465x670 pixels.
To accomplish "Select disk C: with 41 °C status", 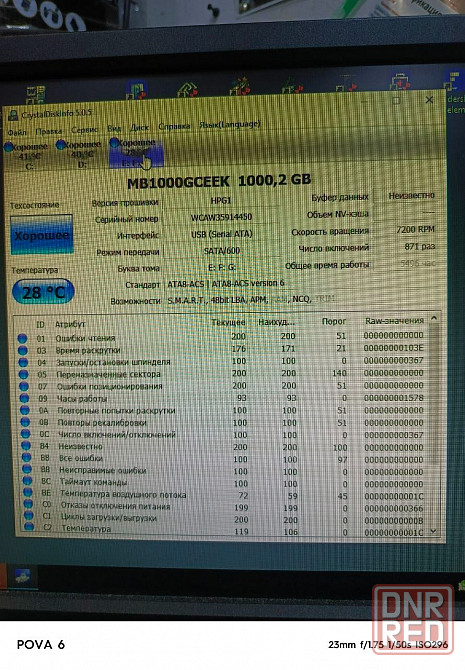I will [27, 156].
